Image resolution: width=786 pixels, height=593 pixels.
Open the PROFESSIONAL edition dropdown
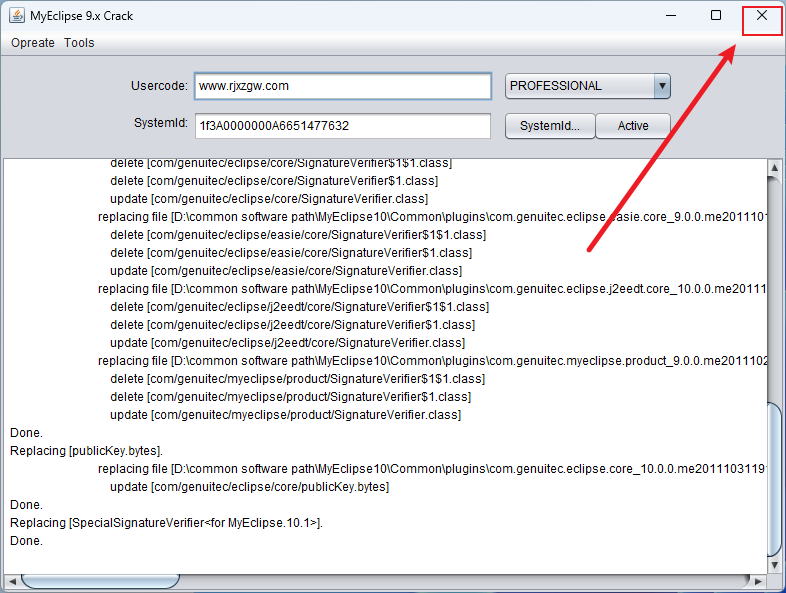pyautogui.click(x=587, y=86)
